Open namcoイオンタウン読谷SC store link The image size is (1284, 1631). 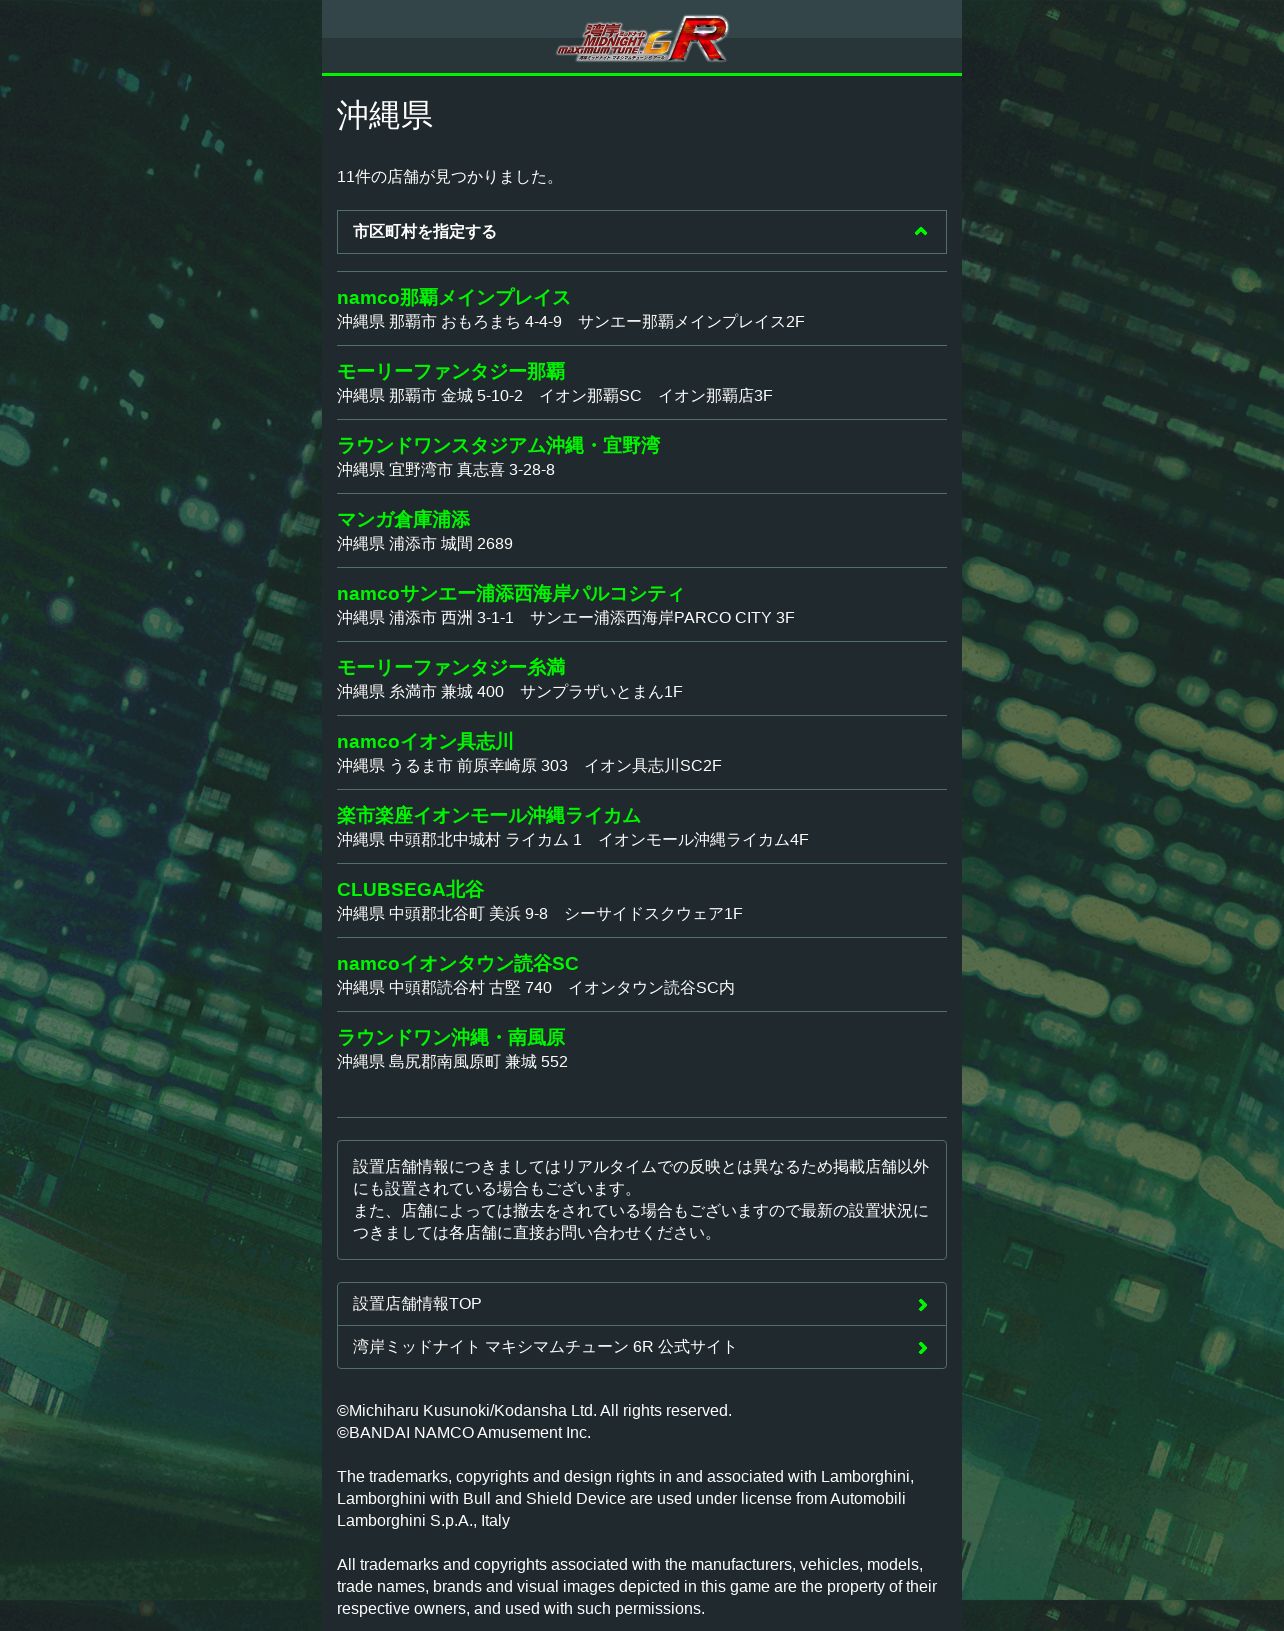(457, 963)
